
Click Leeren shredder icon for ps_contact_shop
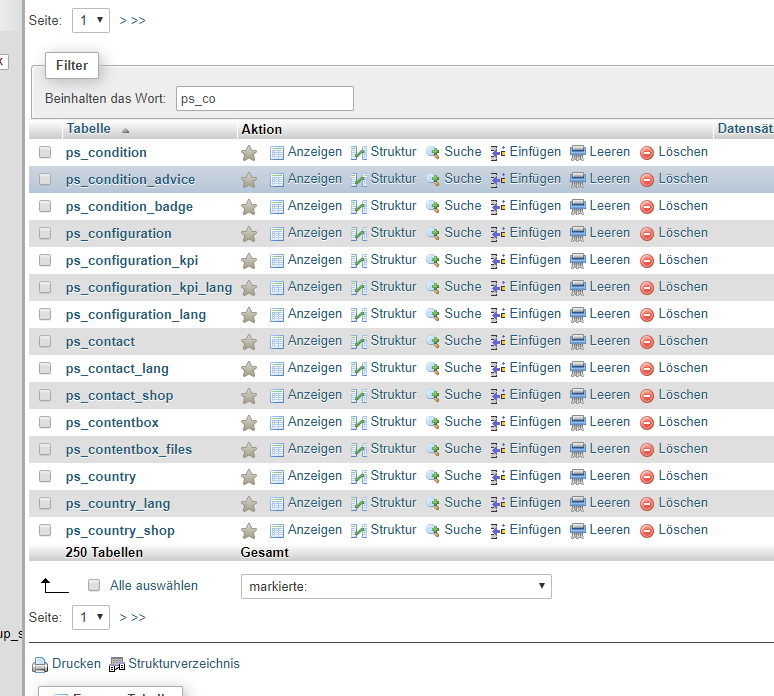[578, 396]
